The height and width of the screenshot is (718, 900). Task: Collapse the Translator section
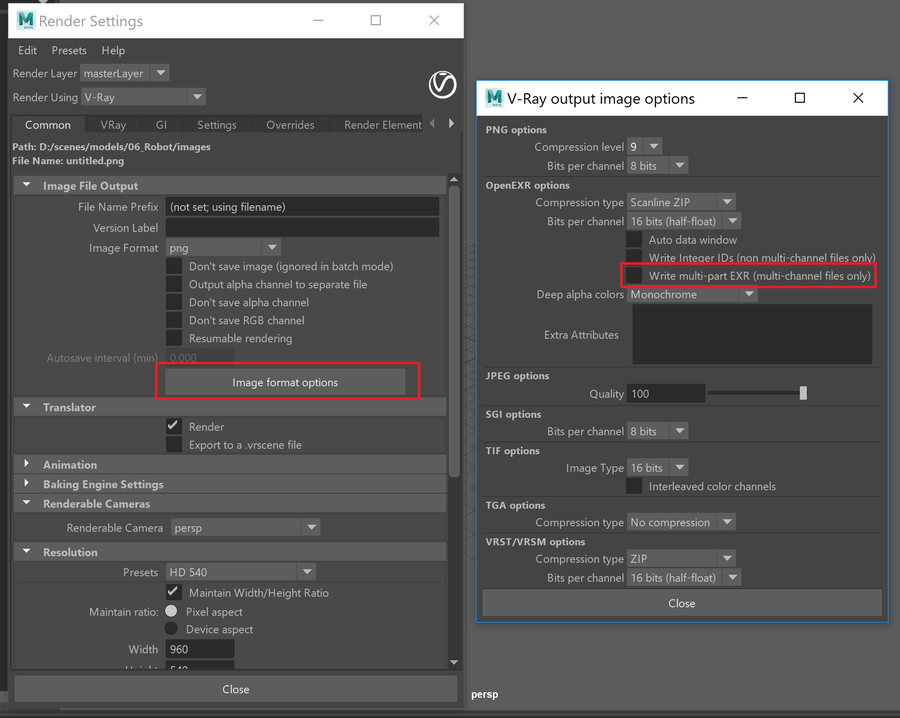point(26,407)
